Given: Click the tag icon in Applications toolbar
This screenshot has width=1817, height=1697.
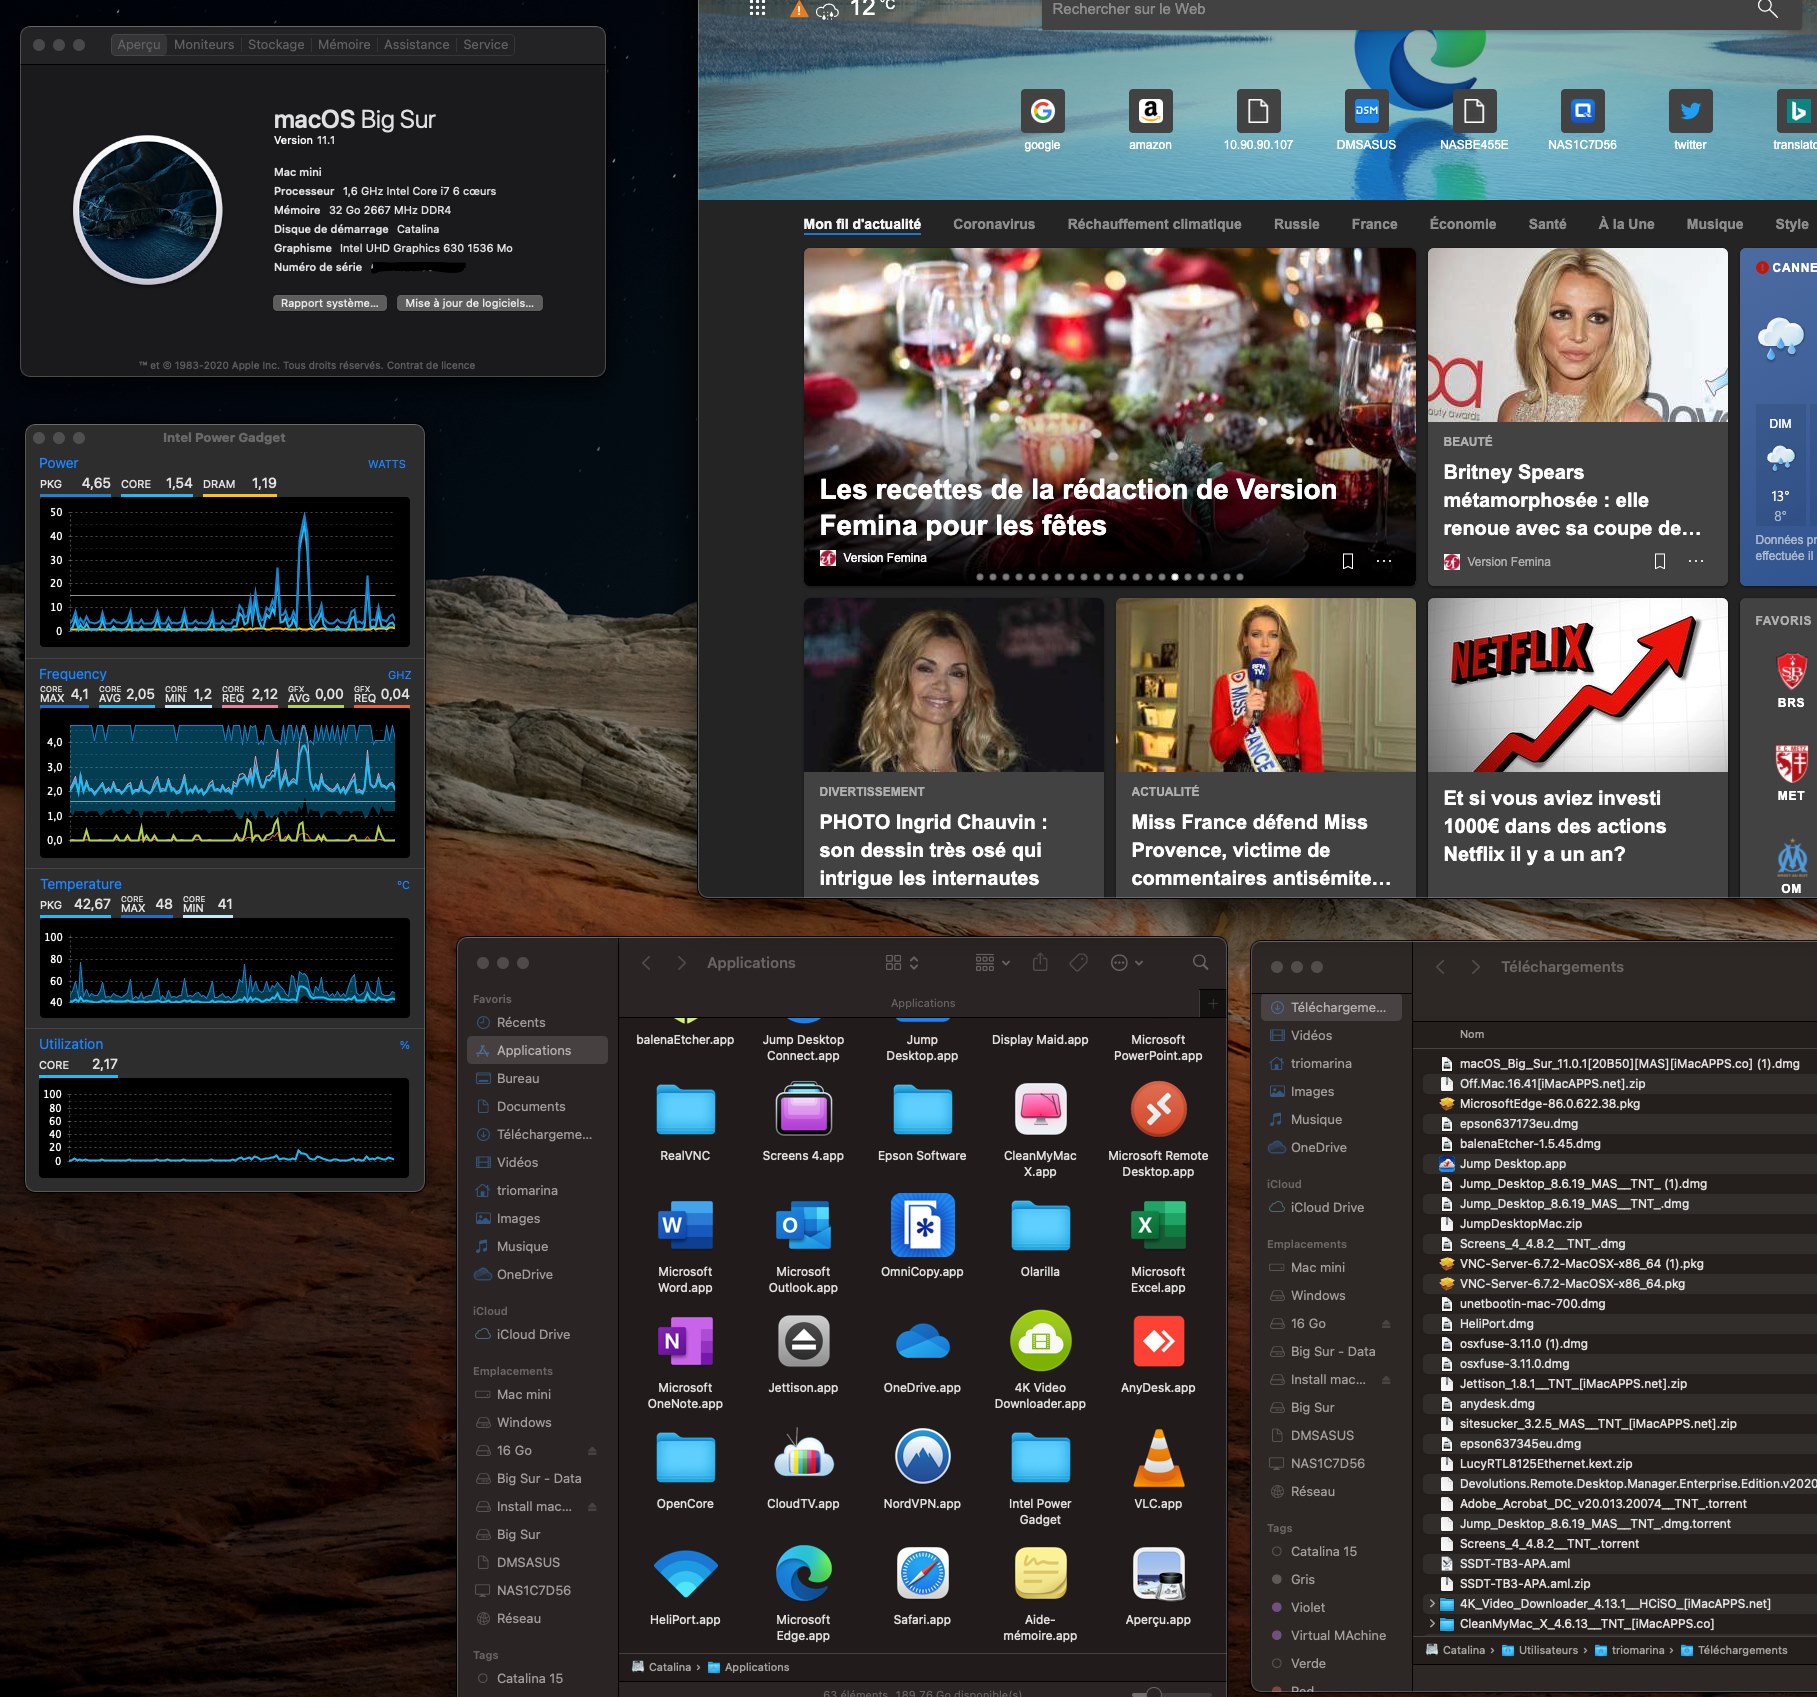Looking at the screenshot, I should [x=1078, y=962].
